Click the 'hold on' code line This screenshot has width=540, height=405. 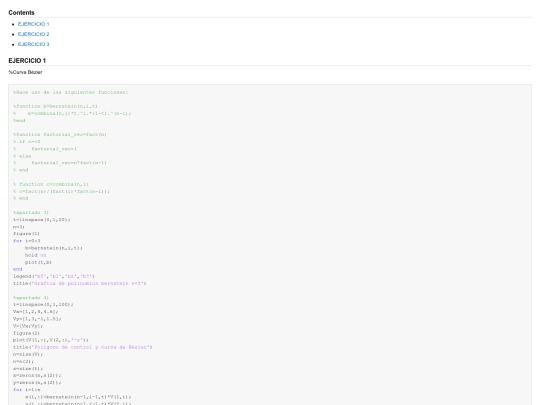coord(35,255)
